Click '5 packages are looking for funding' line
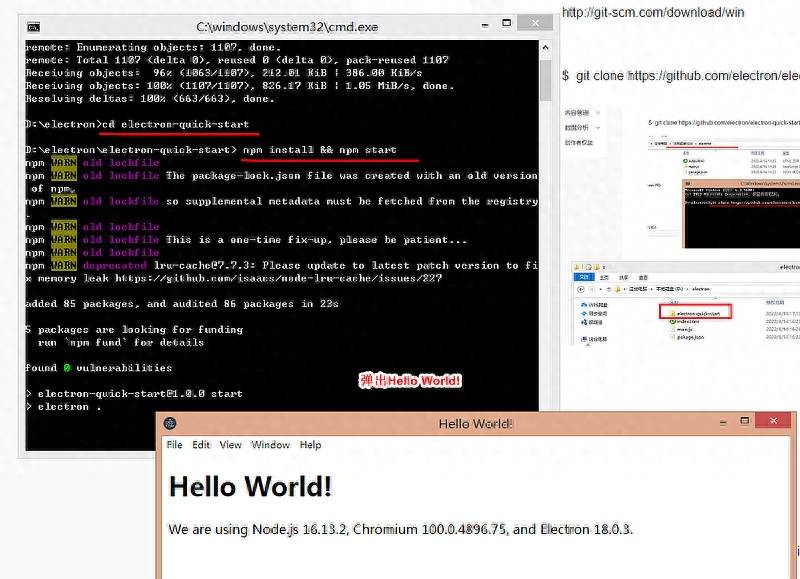800x579 pixels. coord(134,330)
